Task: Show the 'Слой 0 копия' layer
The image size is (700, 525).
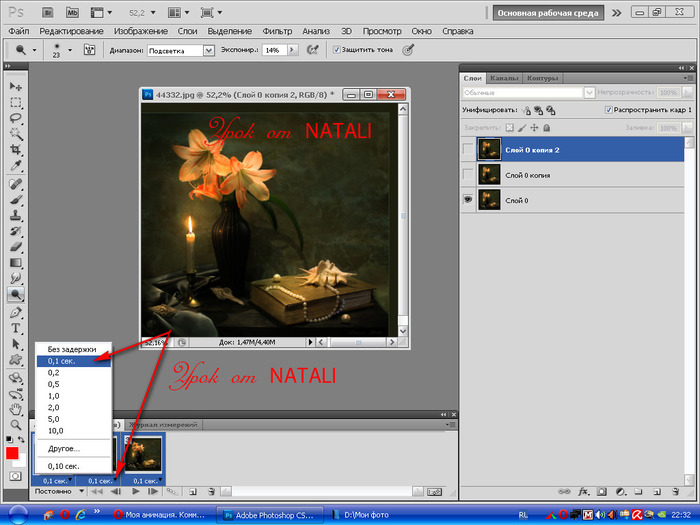Action: (468, 174)
